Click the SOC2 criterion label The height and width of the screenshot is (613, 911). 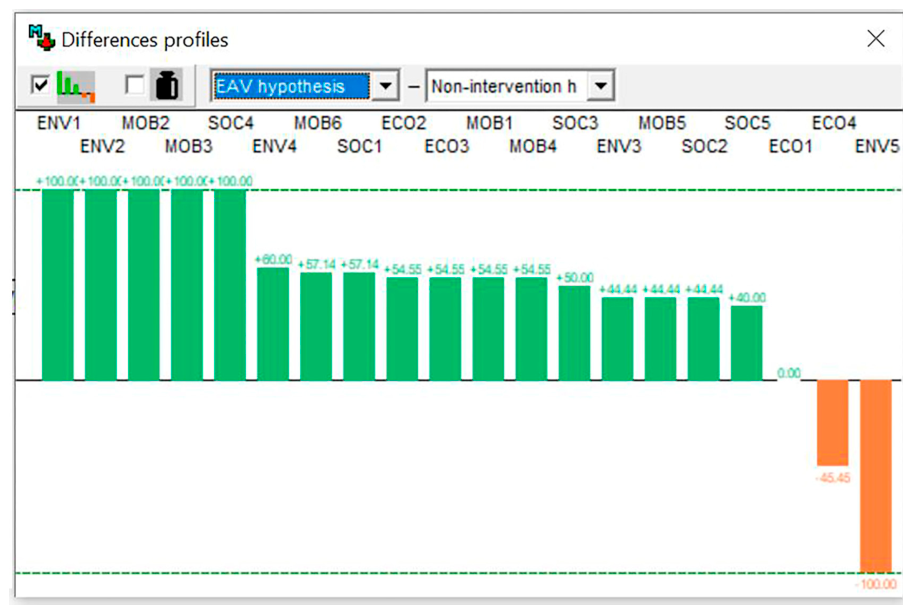coord(705,146)
